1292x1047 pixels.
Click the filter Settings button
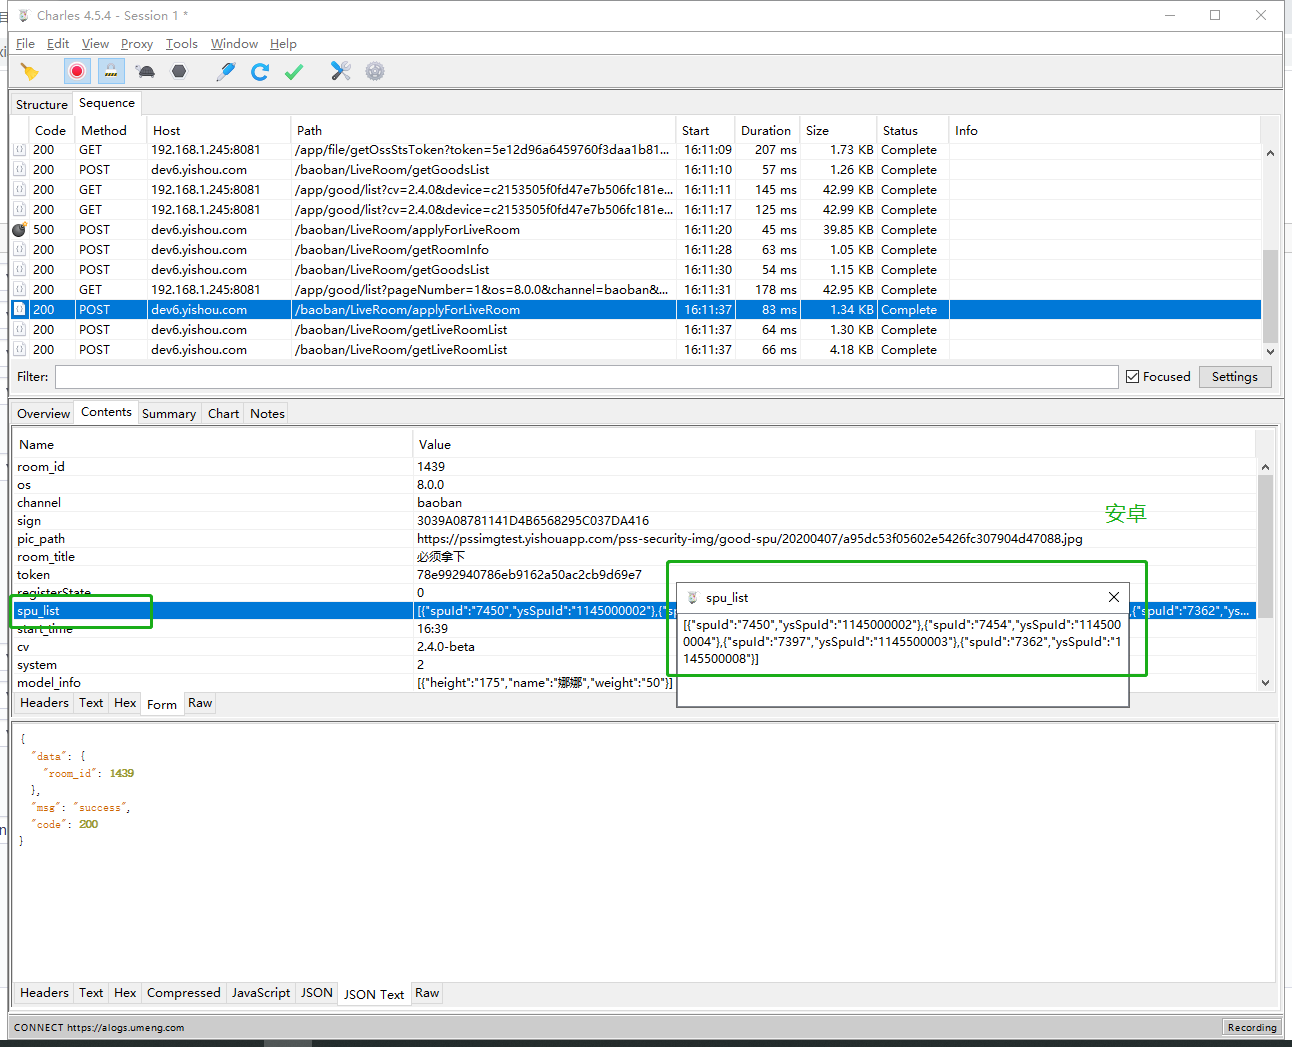[1235, 377]
